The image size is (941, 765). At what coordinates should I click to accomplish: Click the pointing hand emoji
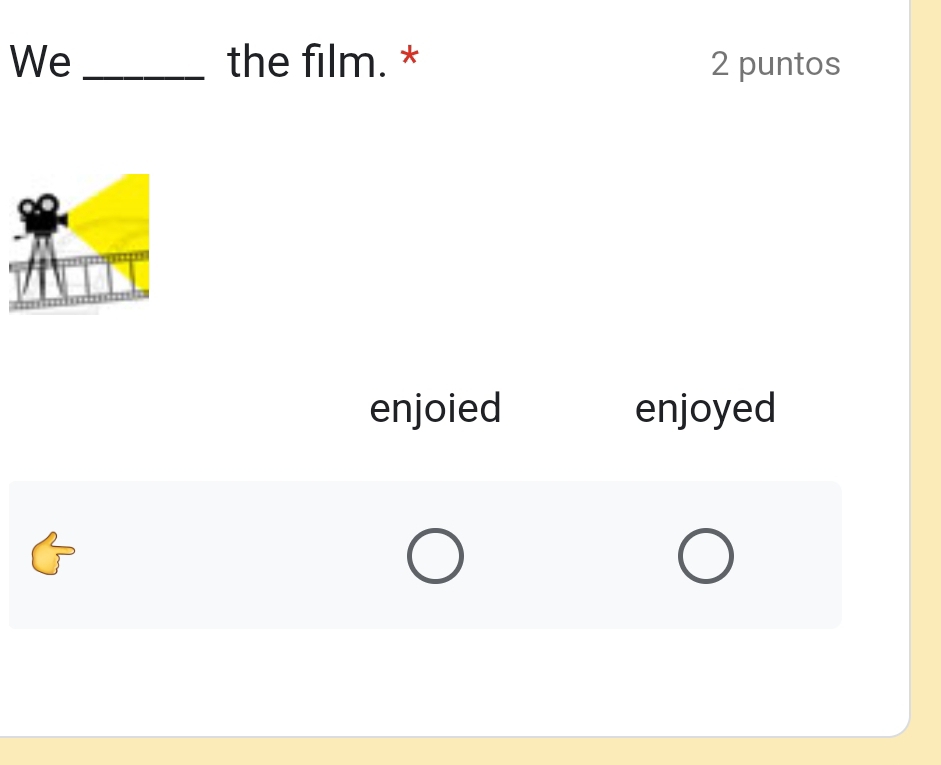click(54, 554)
